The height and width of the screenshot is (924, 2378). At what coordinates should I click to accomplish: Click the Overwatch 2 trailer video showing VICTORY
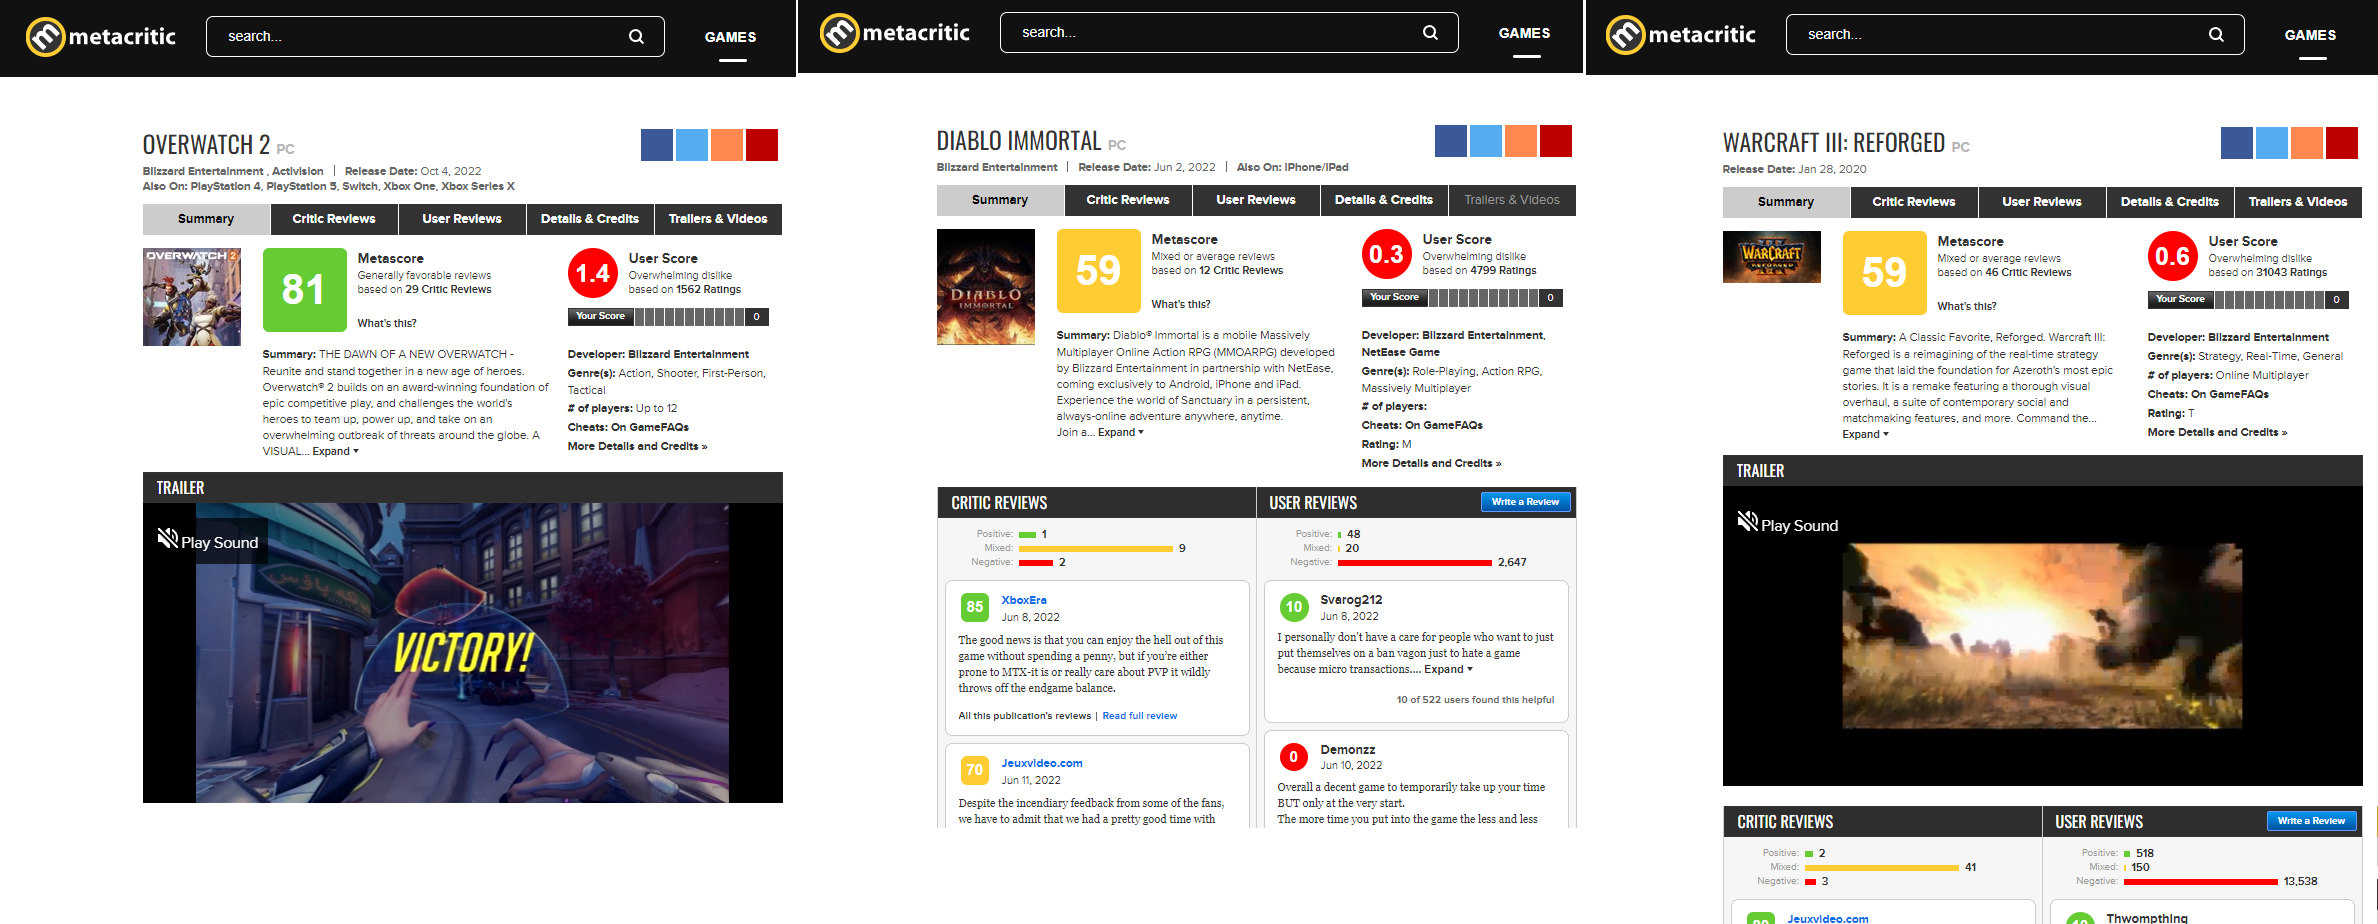462,653
